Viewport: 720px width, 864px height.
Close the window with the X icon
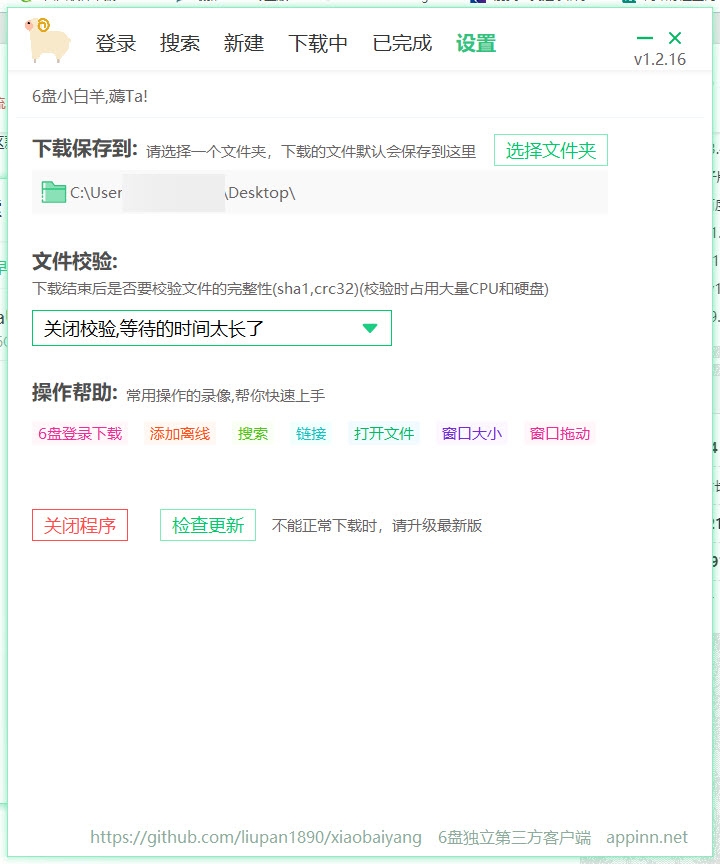point(675,38)
